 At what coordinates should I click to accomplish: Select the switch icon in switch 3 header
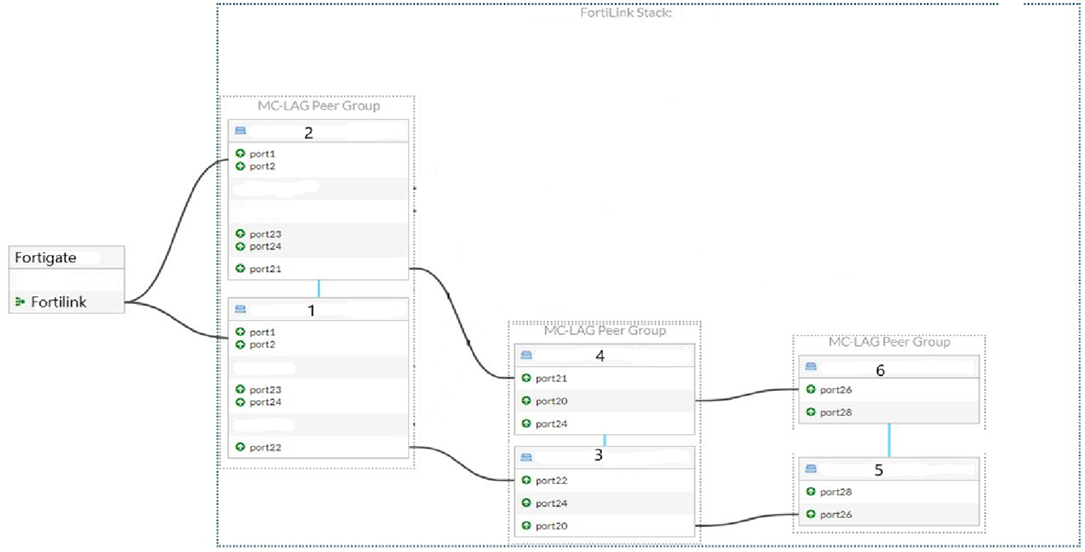pos(527,457)
